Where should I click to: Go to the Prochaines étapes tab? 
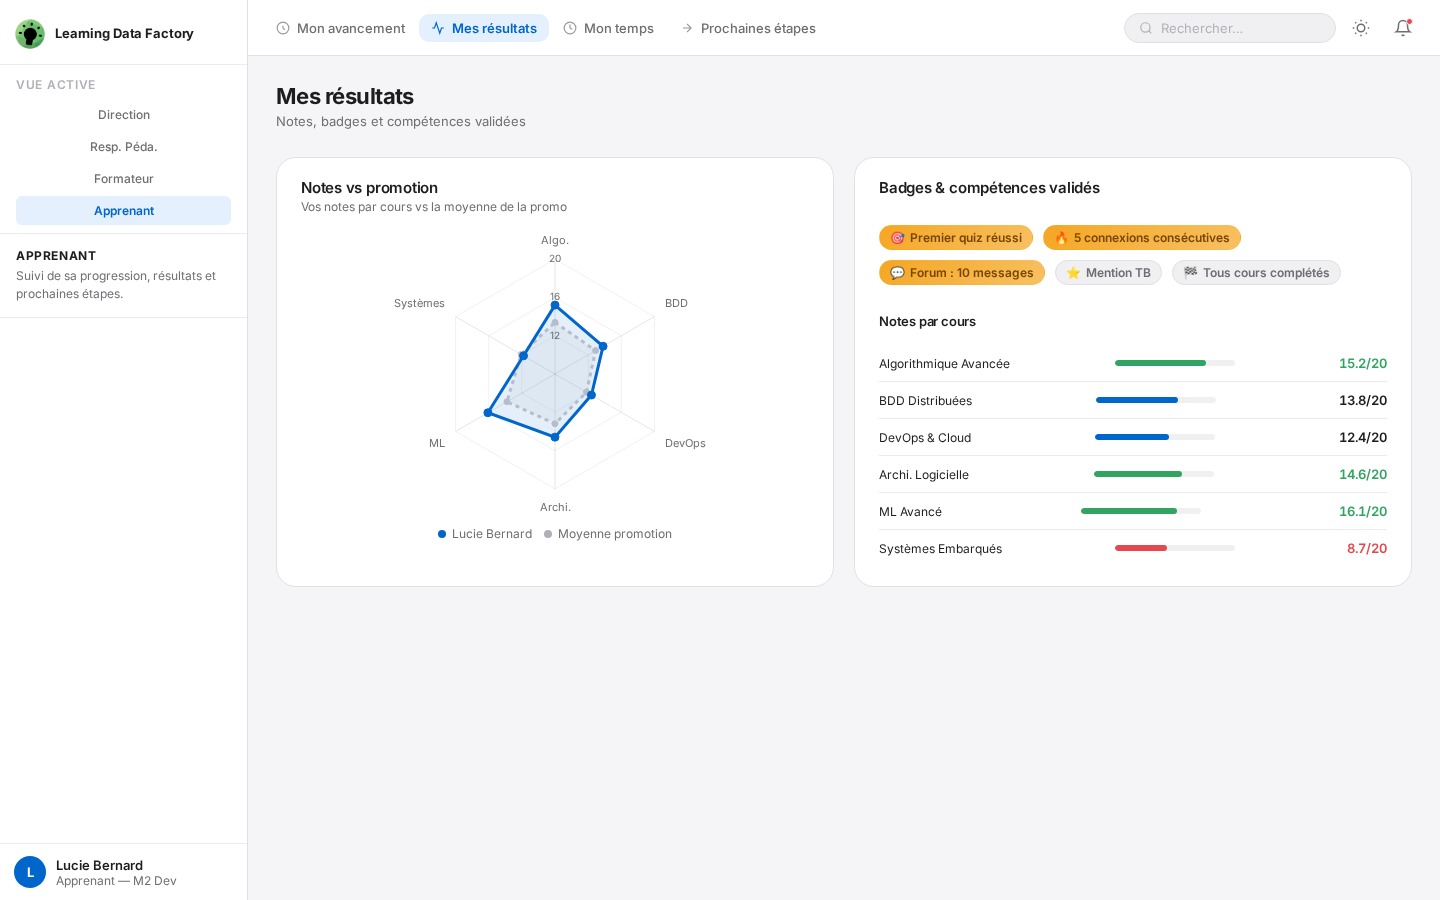pos(748,28)
